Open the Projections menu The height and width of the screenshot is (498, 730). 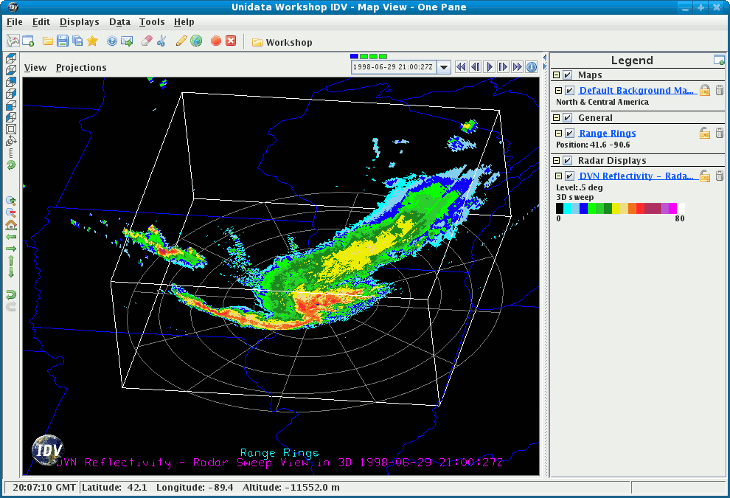pyautogui.click(x=81, y=68)
